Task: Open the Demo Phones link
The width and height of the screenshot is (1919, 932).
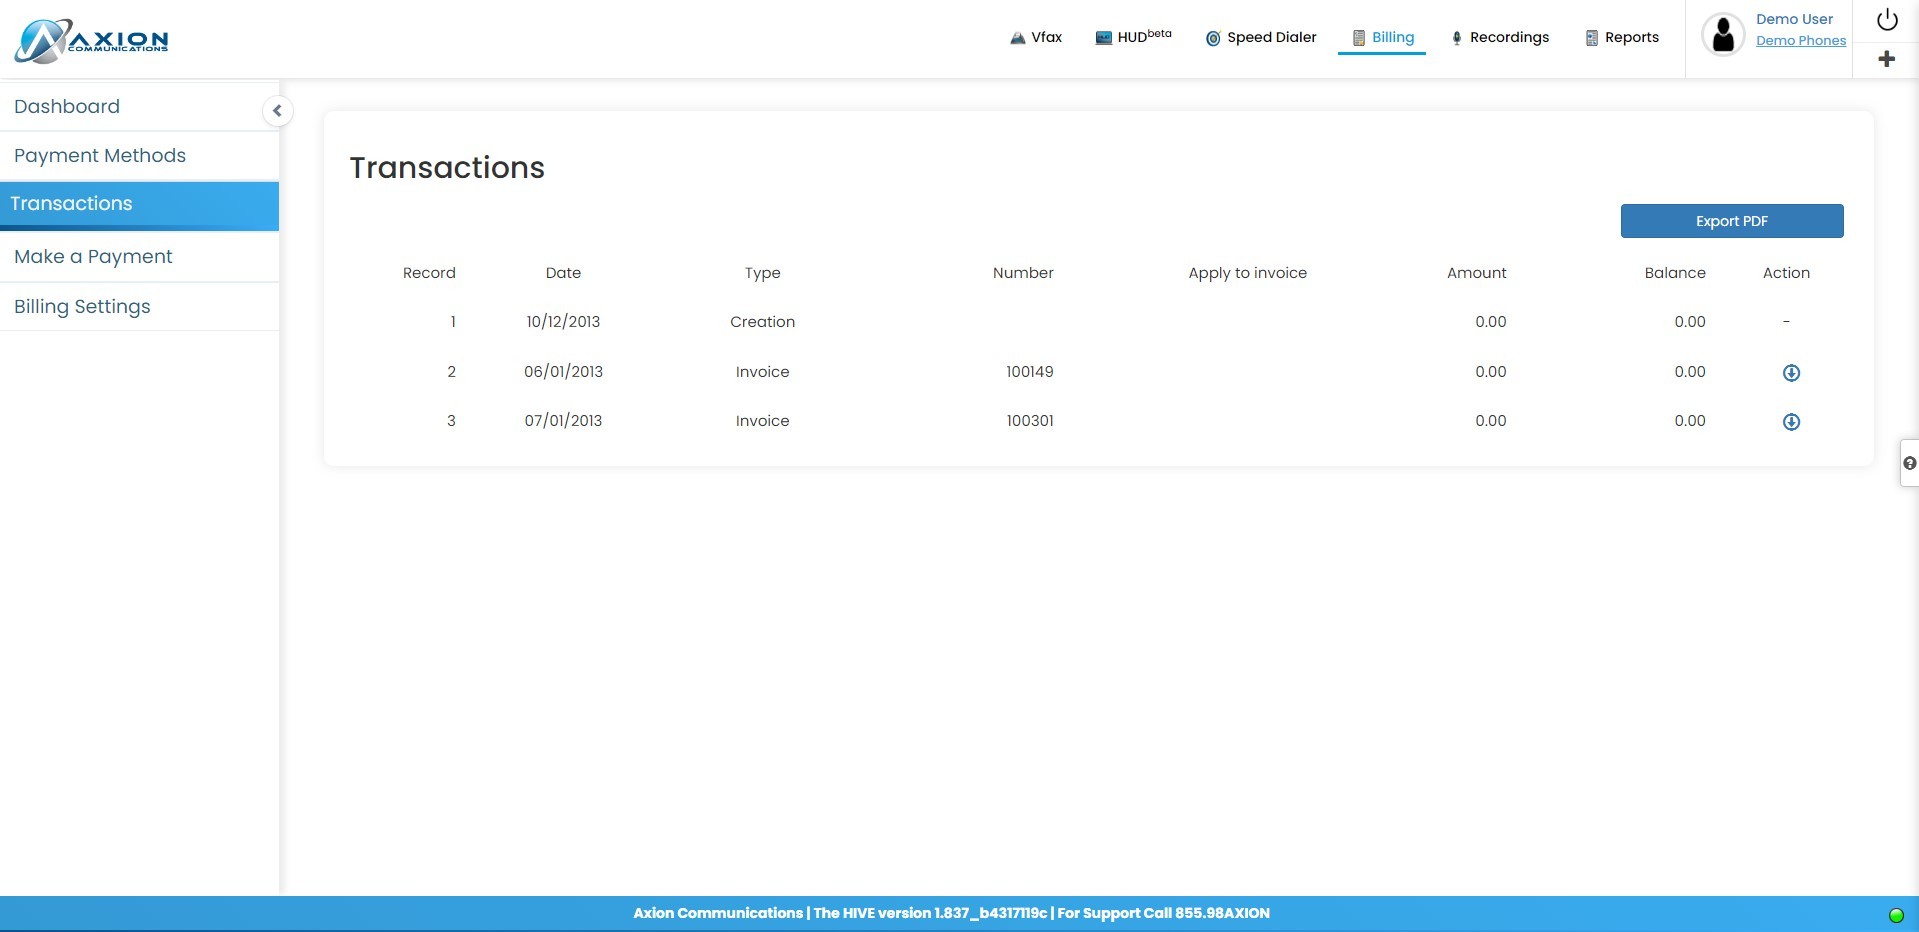Action: [1801, 41]
